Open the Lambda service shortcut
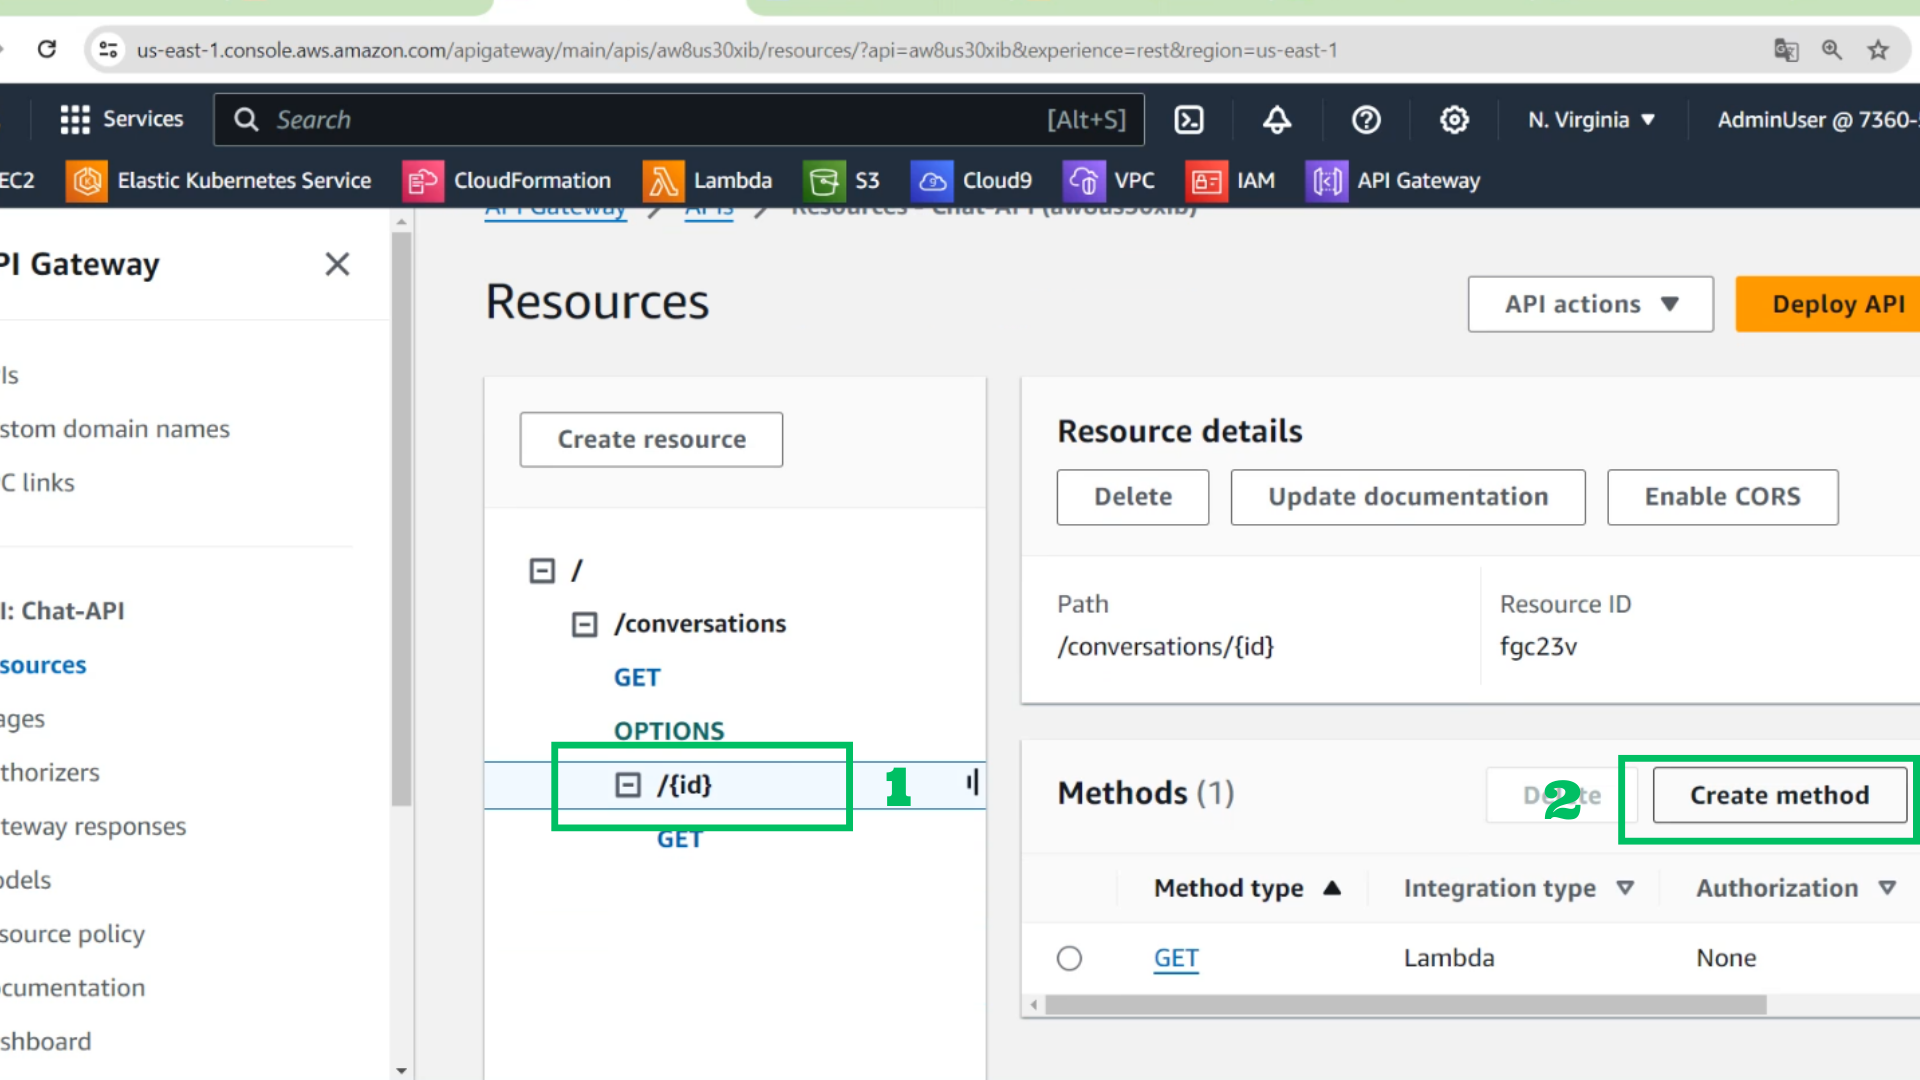Screen dimensions: 1920x1080 pyautogui.click(x=708, y=181)
